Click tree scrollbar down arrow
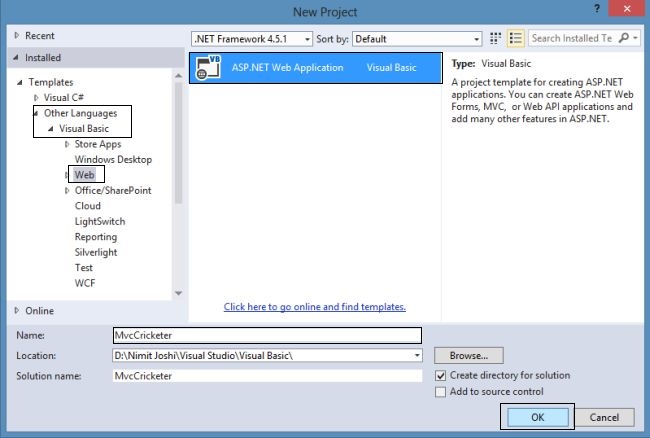The width and height of the screenshot is (650, 438). (178, 293)
